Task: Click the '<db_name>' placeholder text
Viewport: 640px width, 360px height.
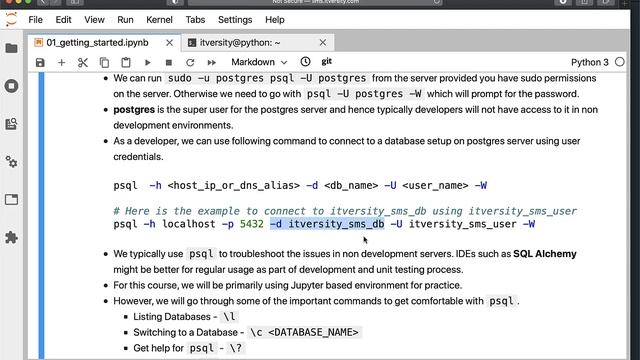Action: [x=351, y=185]
